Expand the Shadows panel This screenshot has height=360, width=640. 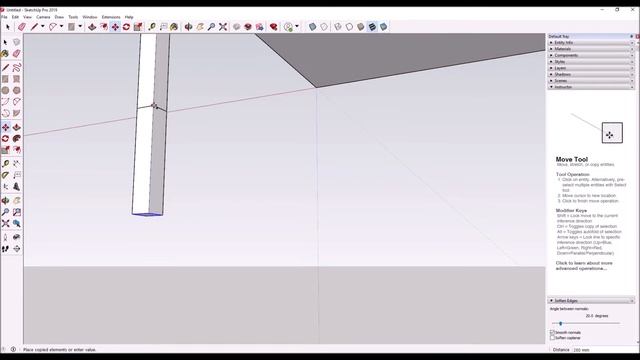pyautogui.click(x=591, y=74)
